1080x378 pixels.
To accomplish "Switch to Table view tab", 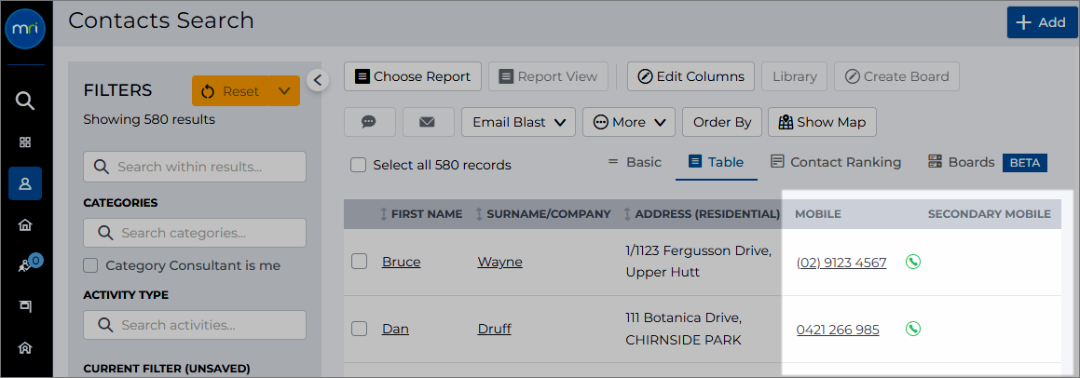I will [x=716, y=162].
